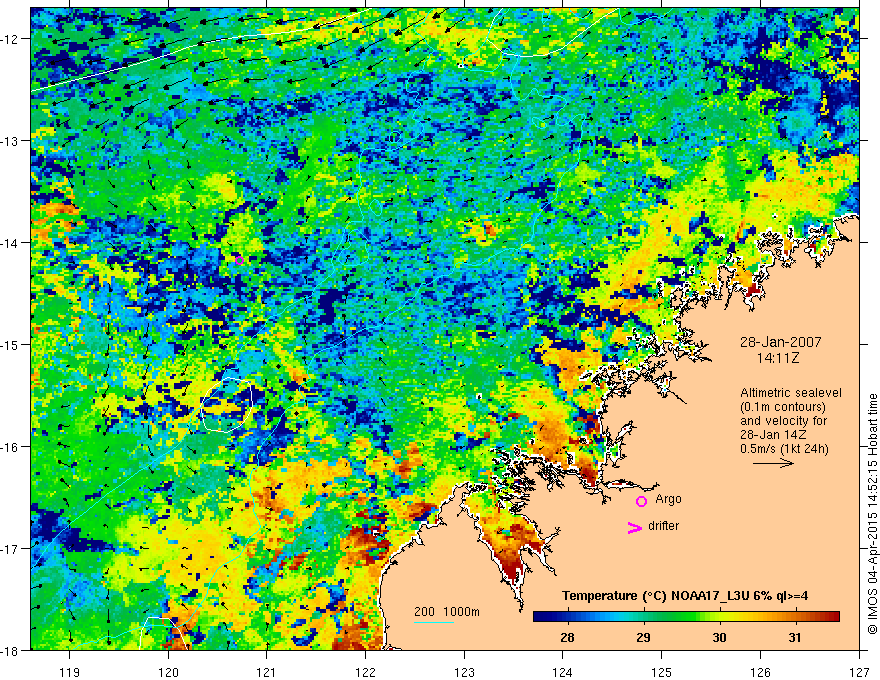The image size is (880, 680).
Task: Click the date text '28-Jan-2007'
Action: 781,342
